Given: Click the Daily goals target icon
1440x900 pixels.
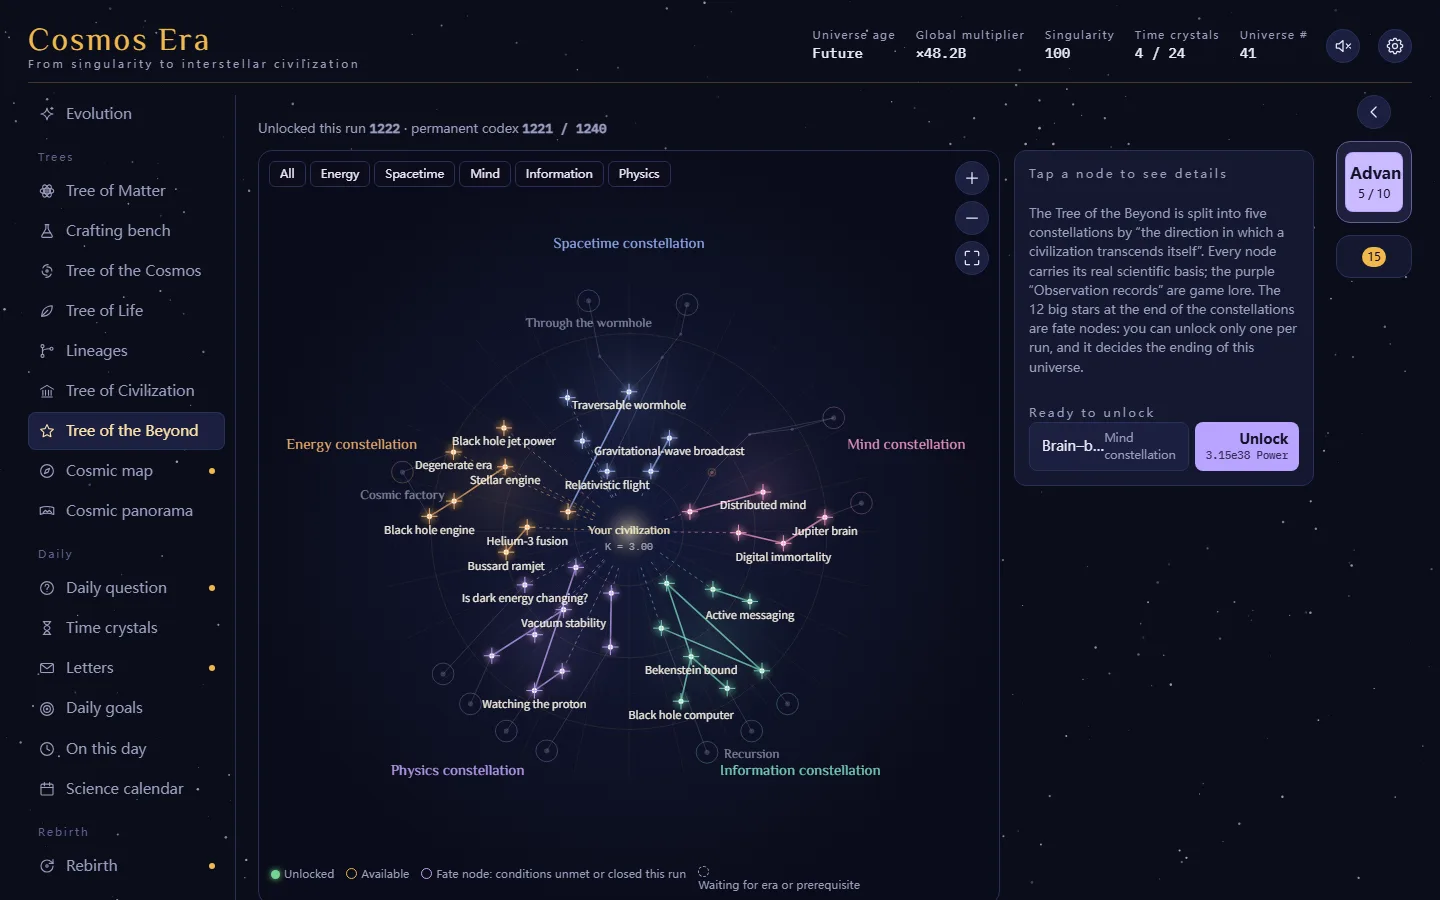Looking at the screenshot, I should 47,708.
